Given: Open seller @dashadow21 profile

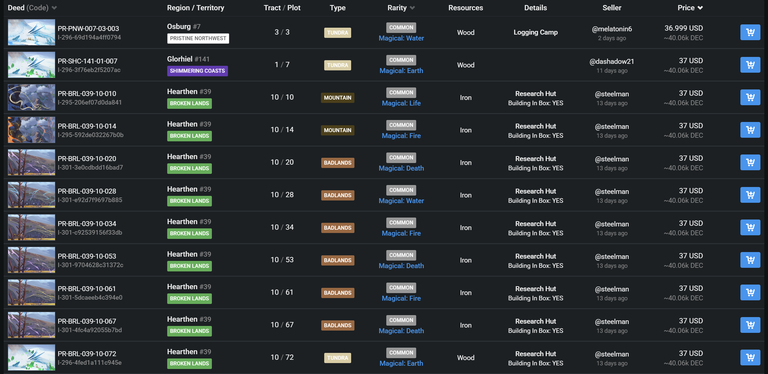Looking at the screenshot, I should (x=612, y=61).
